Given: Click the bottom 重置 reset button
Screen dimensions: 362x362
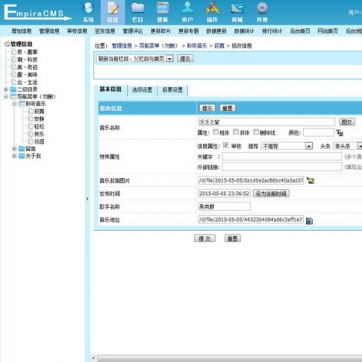Looking at the screenshot, I should (232, 238).
